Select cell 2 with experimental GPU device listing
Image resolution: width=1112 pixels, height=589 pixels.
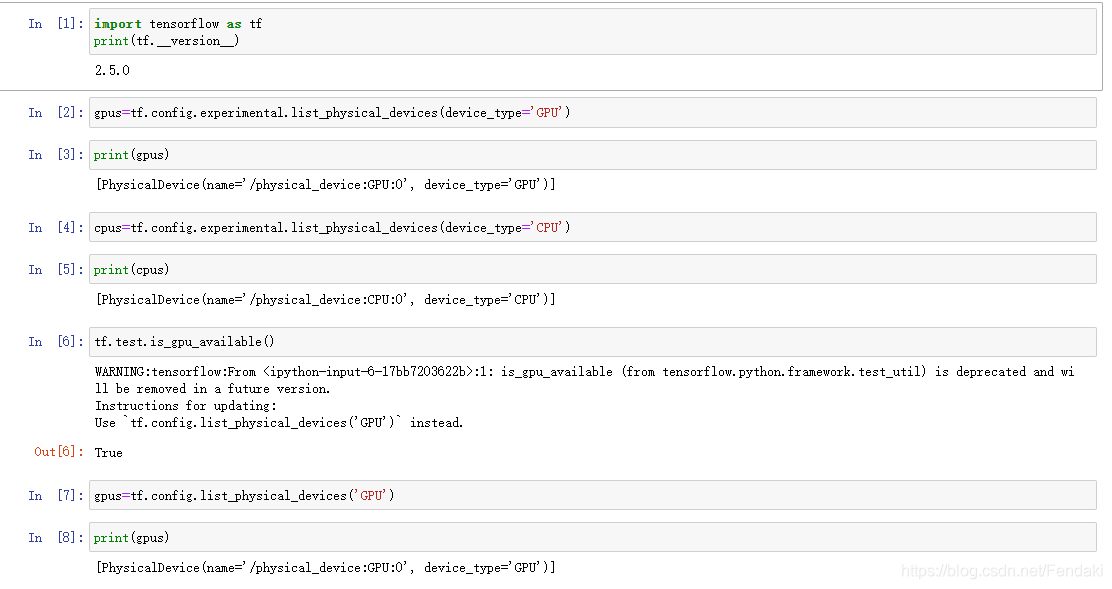tap(593, 113)
